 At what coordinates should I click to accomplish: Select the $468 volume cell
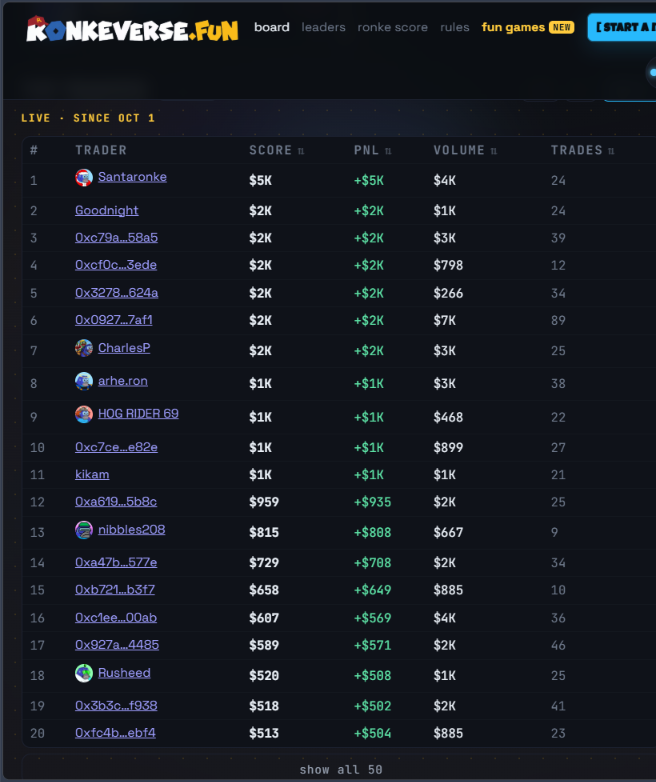448,417
